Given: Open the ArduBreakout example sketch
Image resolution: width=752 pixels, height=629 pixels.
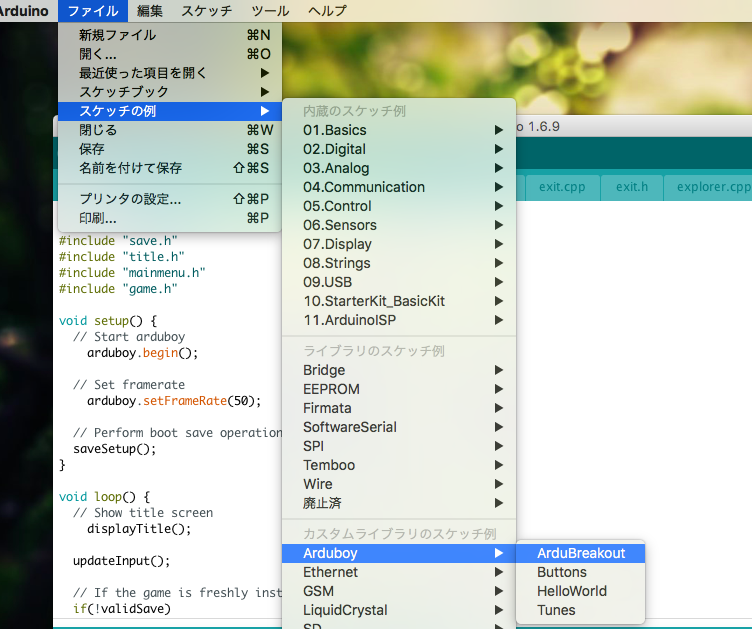Looking at the screenshot, I should (x=580, y=553).
